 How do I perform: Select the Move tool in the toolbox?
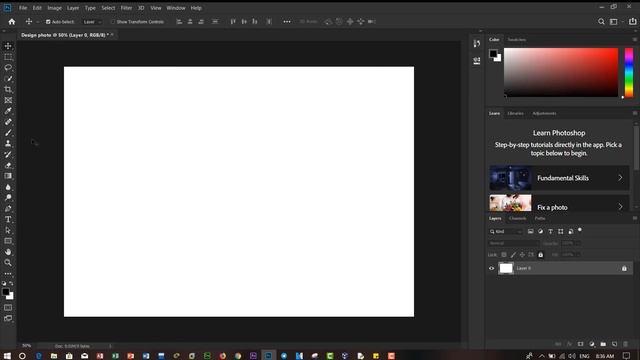pyautogui.click(x=8, y=46)
